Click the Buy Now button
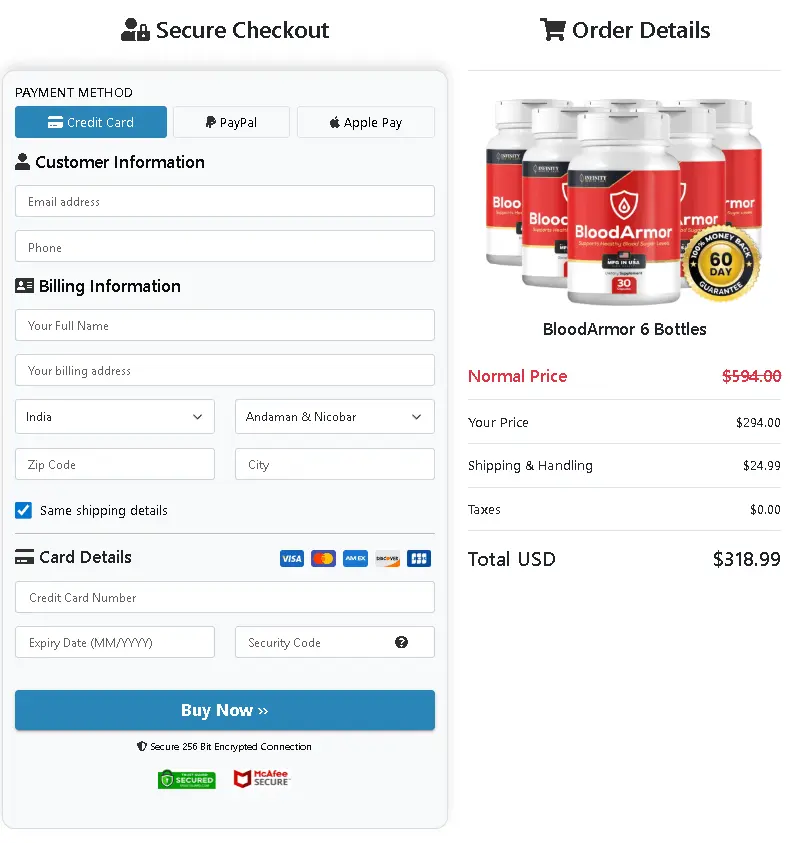The height and width of the screenshot is (843, 805). (224, 710)
